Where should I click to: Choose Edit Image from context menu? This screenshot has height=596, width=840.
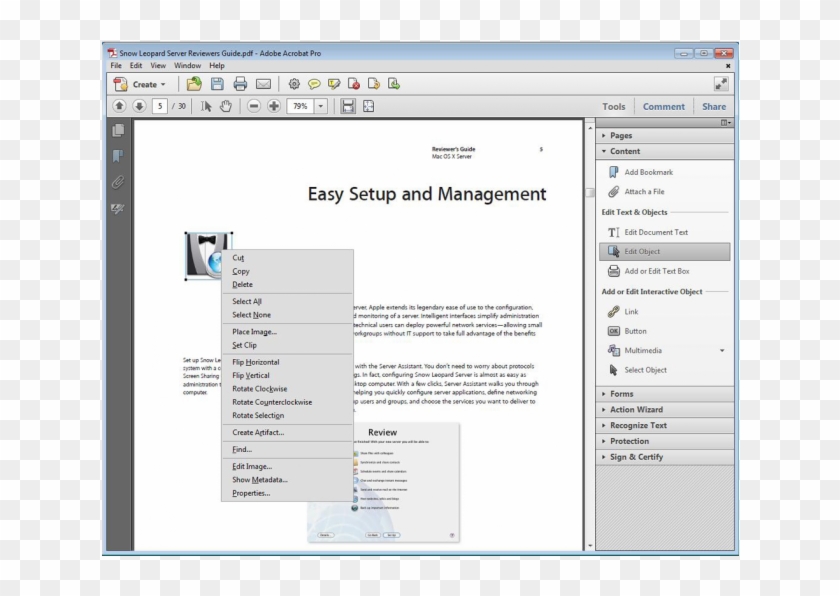click(288, 466)
